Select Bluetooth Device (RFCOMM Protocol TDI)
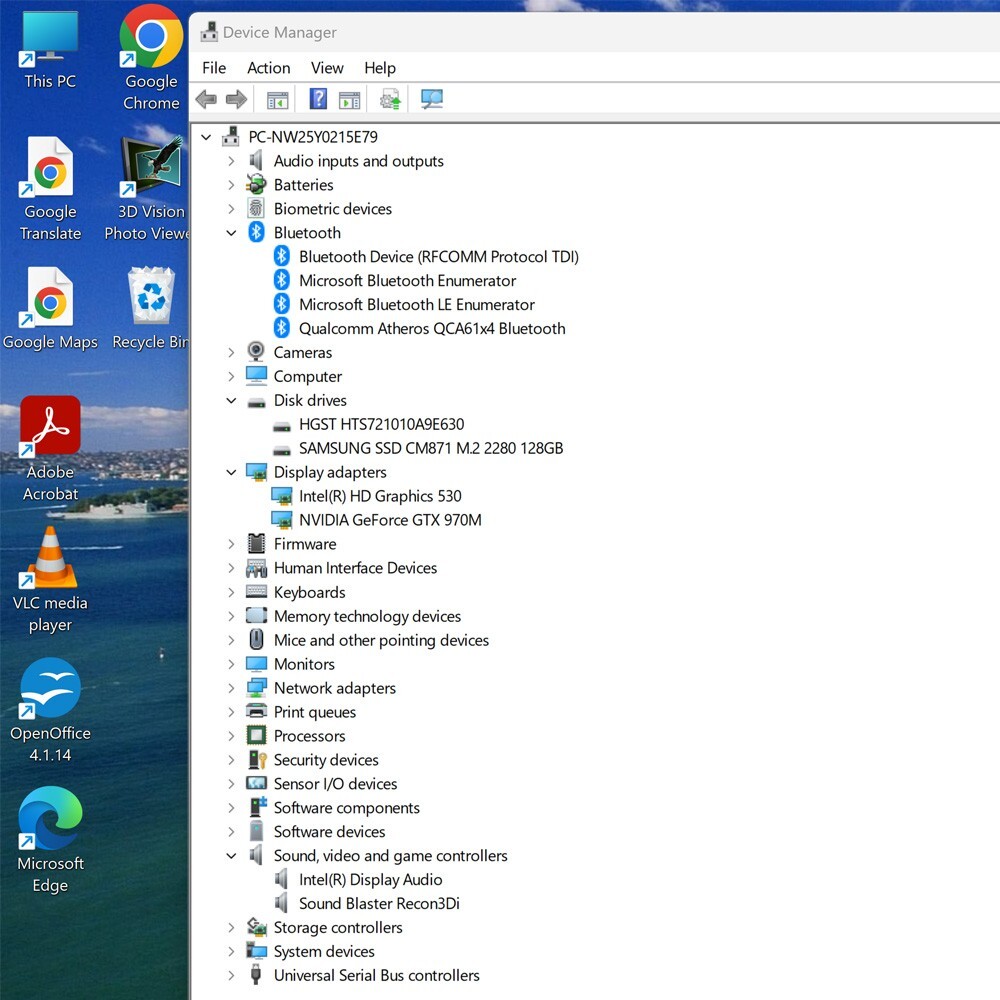Image resolution: width=1000 pixels, height=1000 pixels. coord(439,256)
